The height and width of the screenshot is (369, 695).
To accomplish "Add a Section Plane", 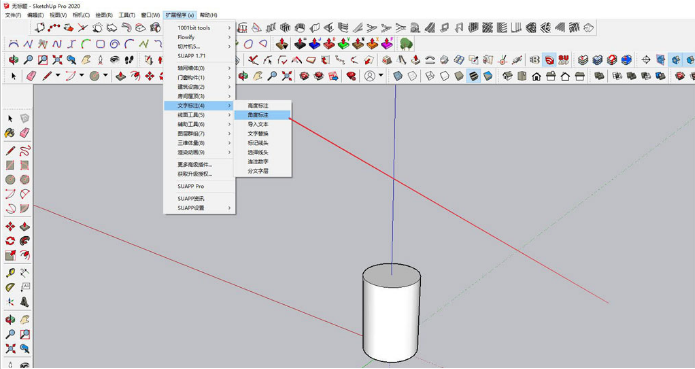I will [646, 59].
